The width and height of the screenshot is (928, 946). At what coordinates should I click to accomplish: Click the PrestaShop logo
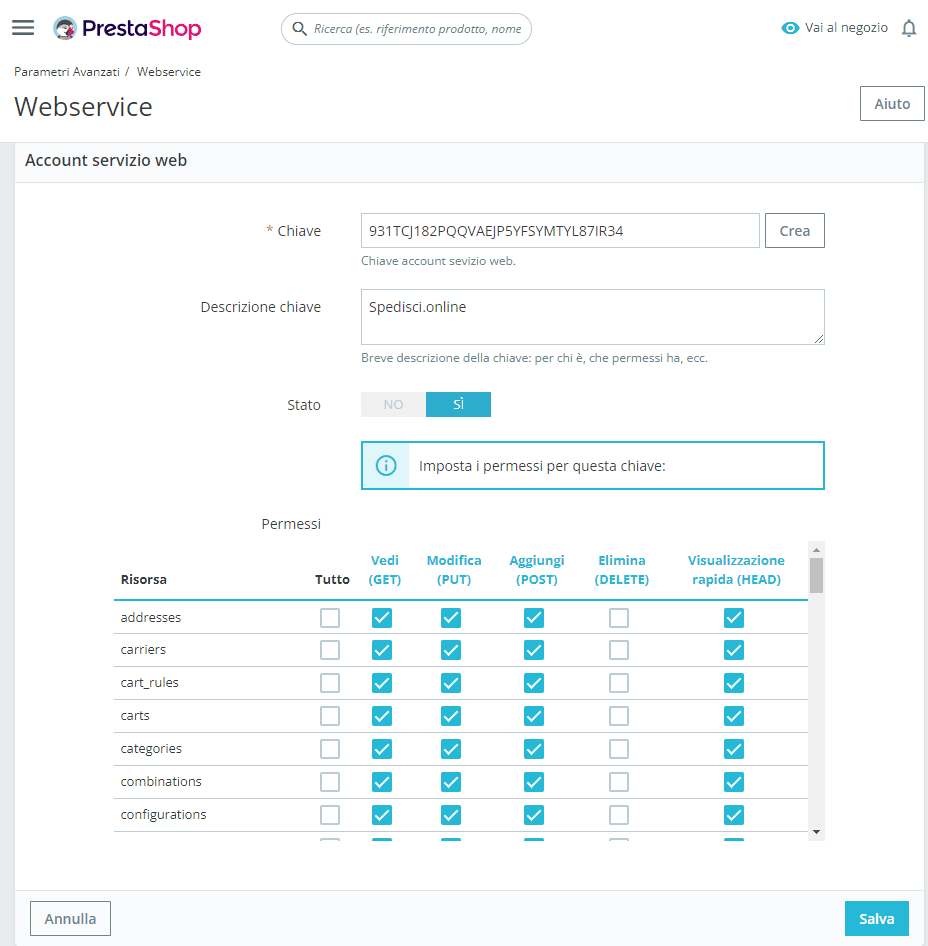pos(126,28)
